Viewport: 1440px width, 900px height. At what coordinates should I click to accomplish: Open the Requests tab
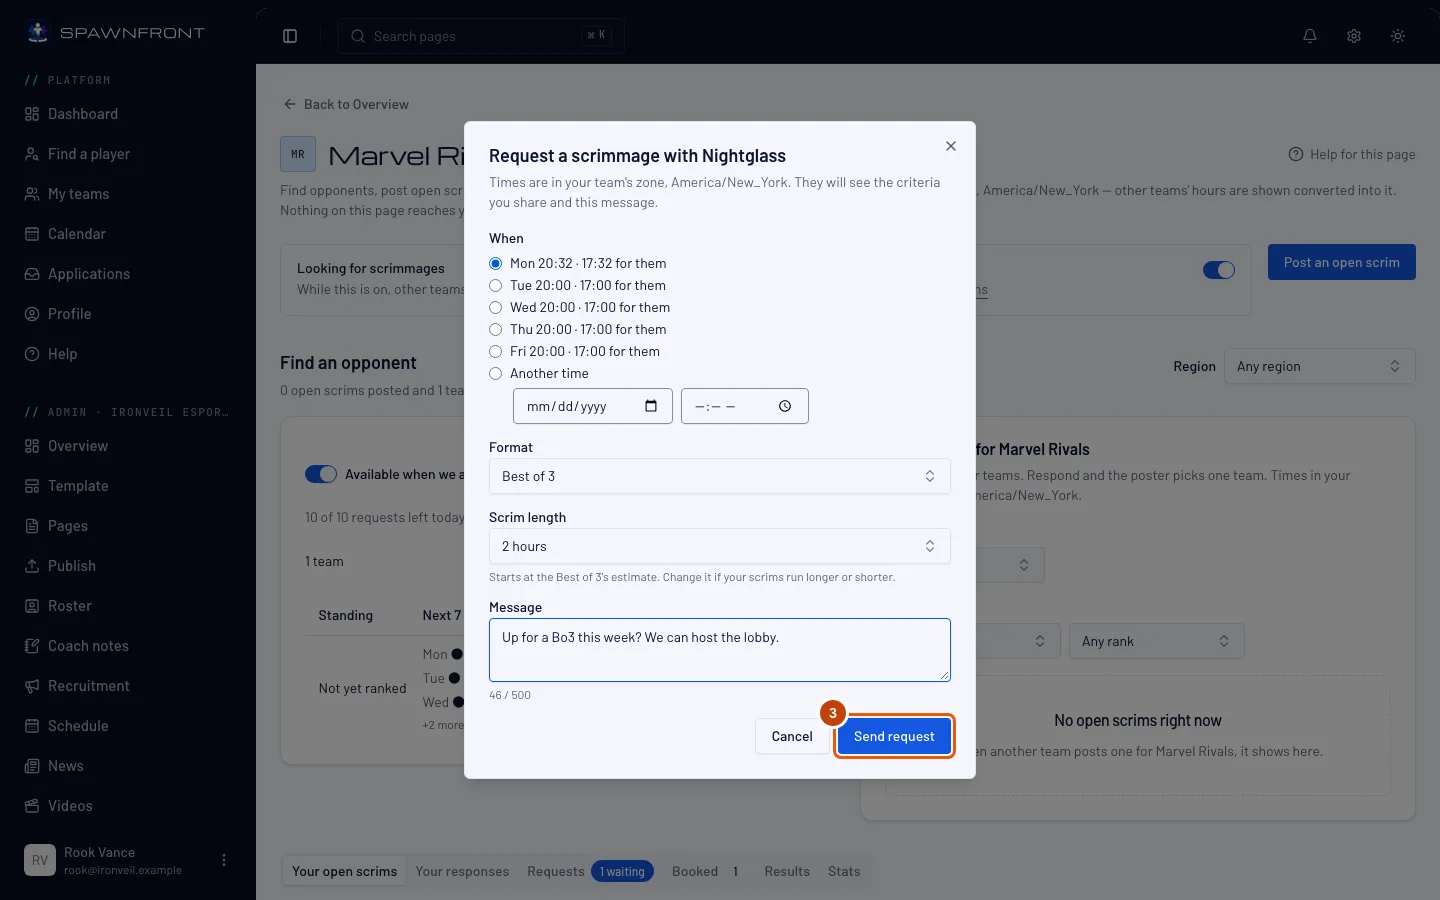tap(590, 871)
